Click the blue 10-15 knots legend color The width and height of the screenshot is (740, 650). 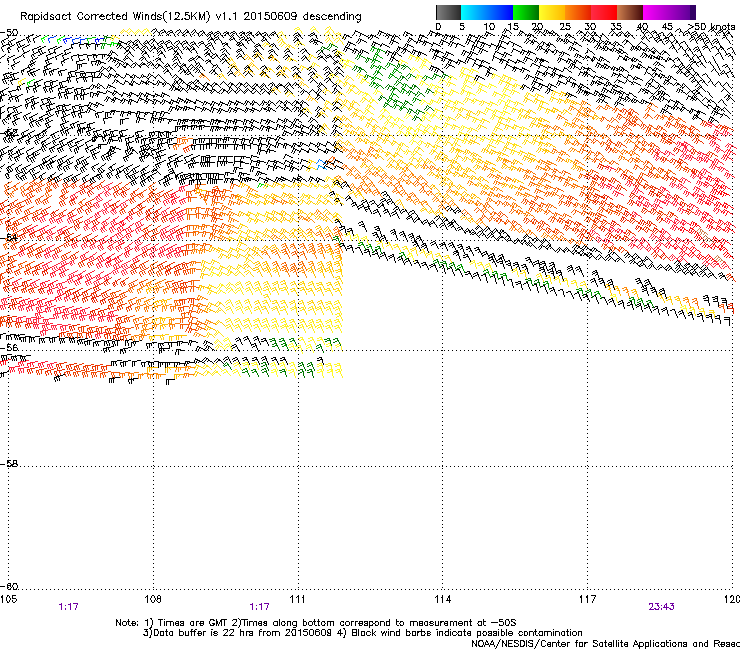point(500,12)
